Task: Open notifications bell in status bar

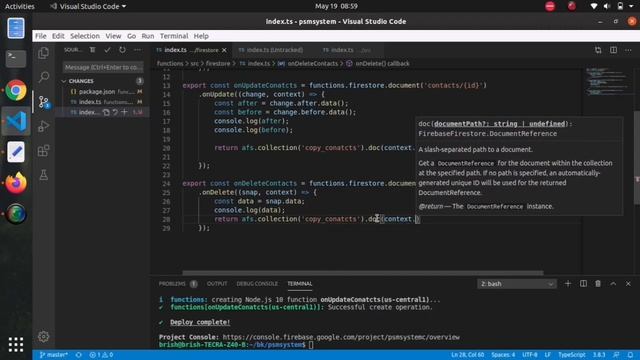Action: (631, 355)
